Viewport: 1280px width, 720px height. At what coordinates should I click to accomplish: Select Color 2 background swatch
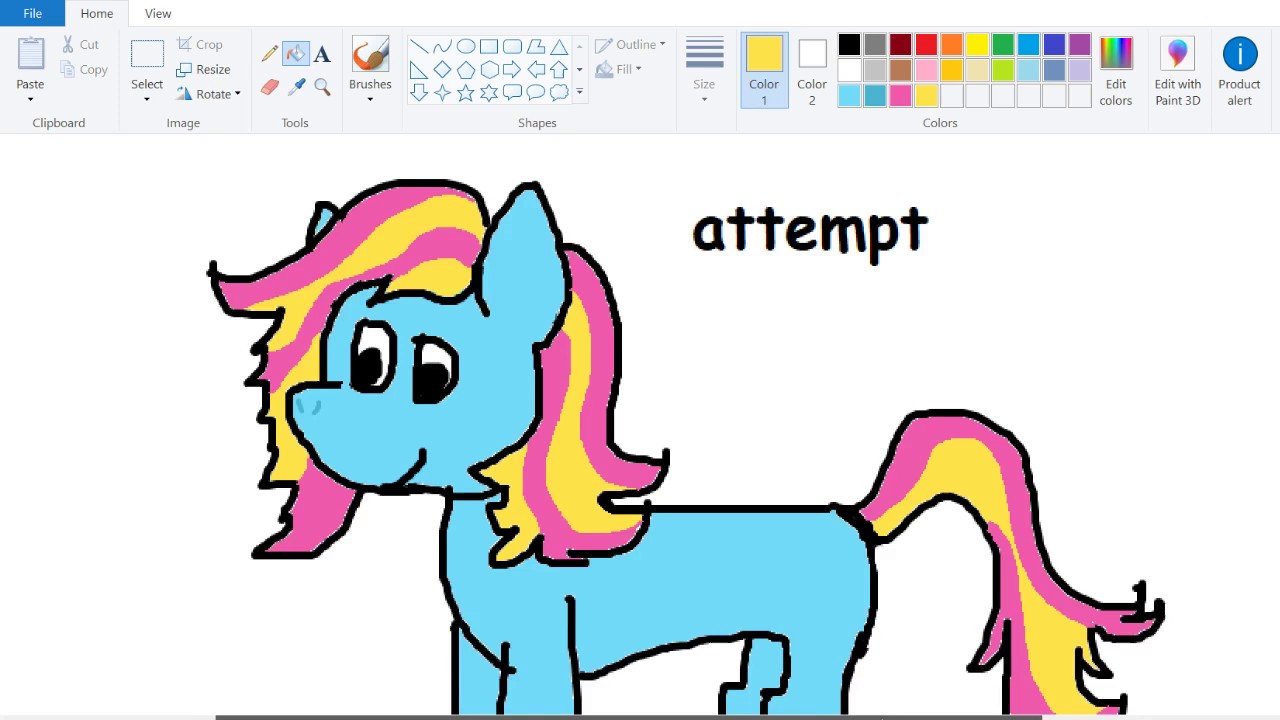[812, 70]
